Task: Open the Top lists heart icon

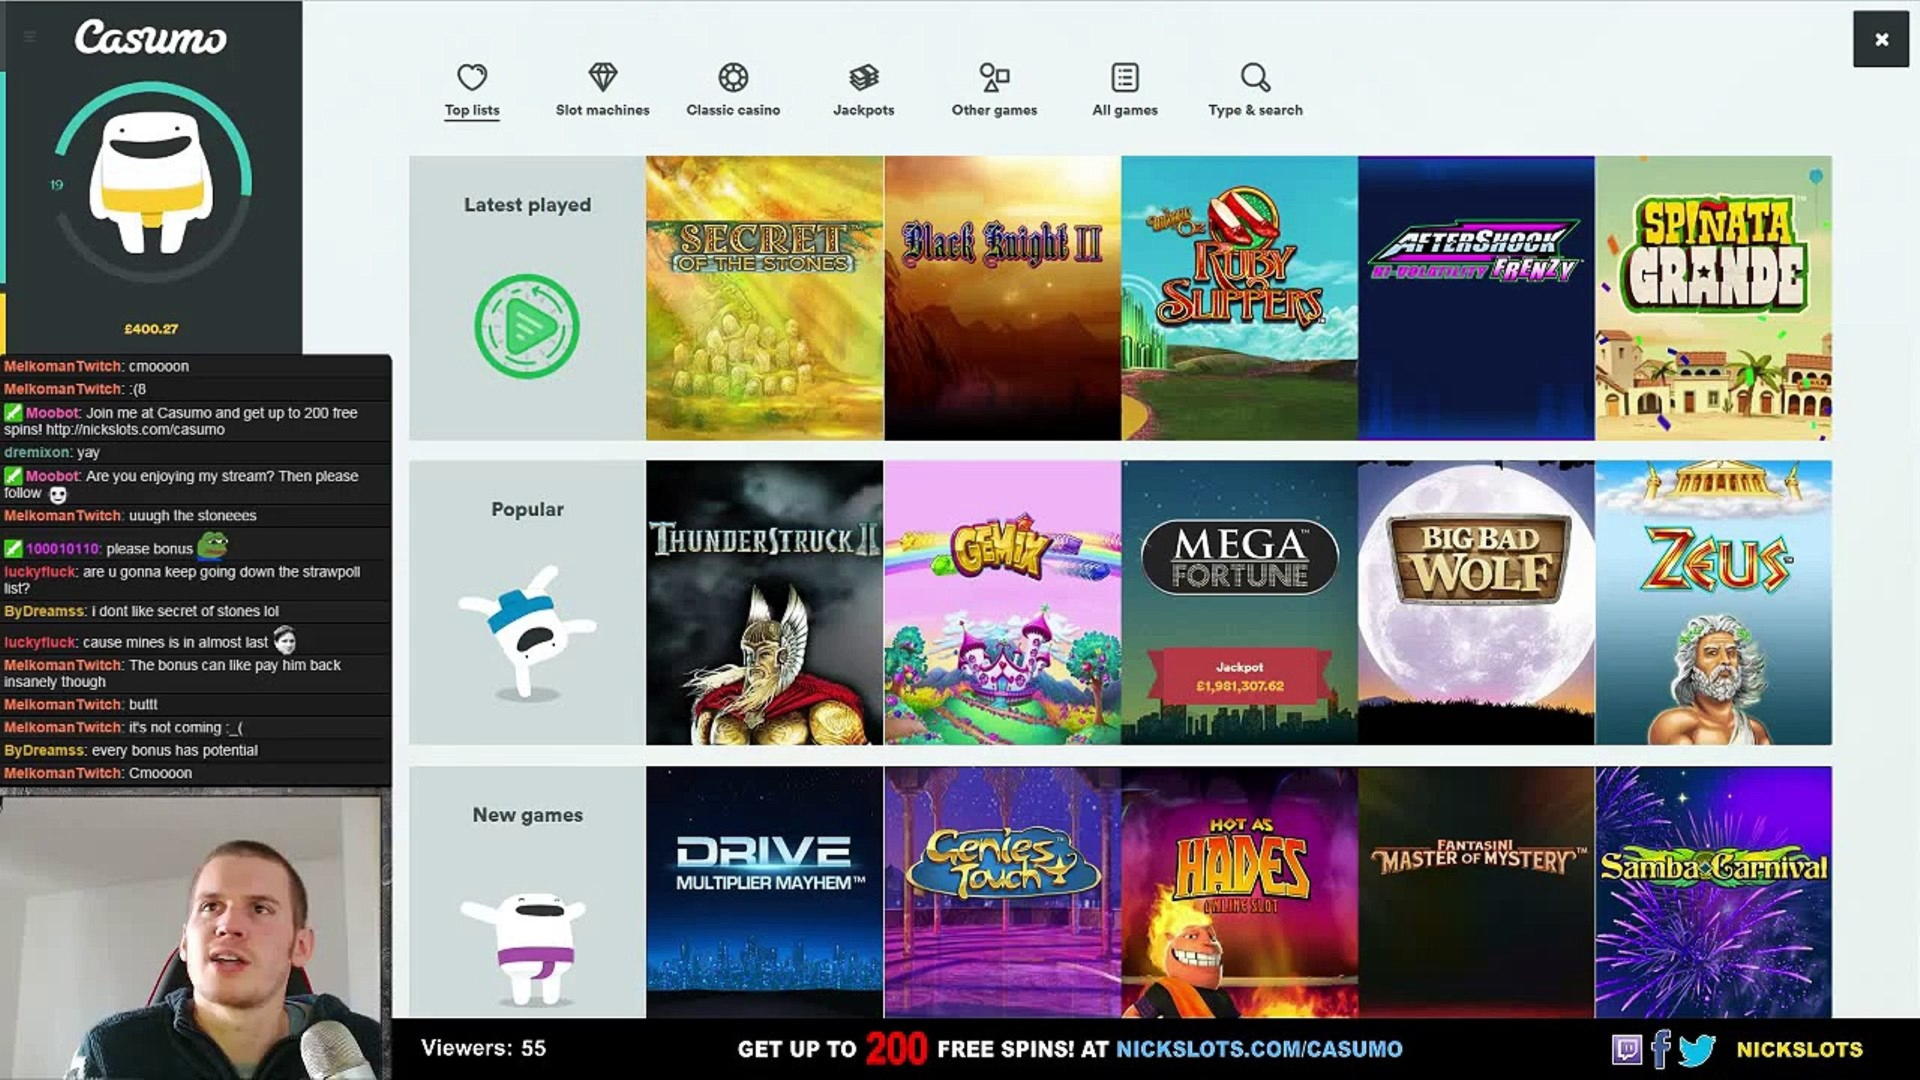Action: (472, 77)
